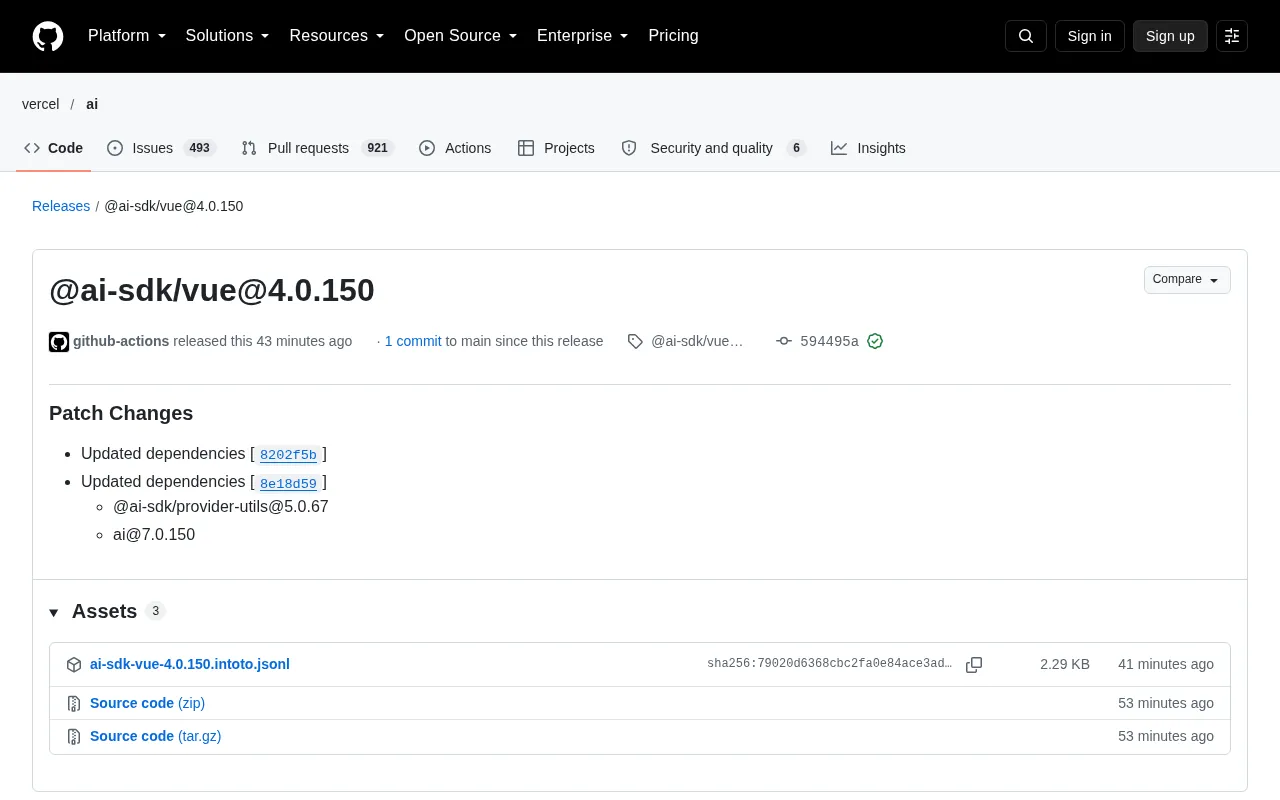Click the Sign in button

coord(1090,36)
